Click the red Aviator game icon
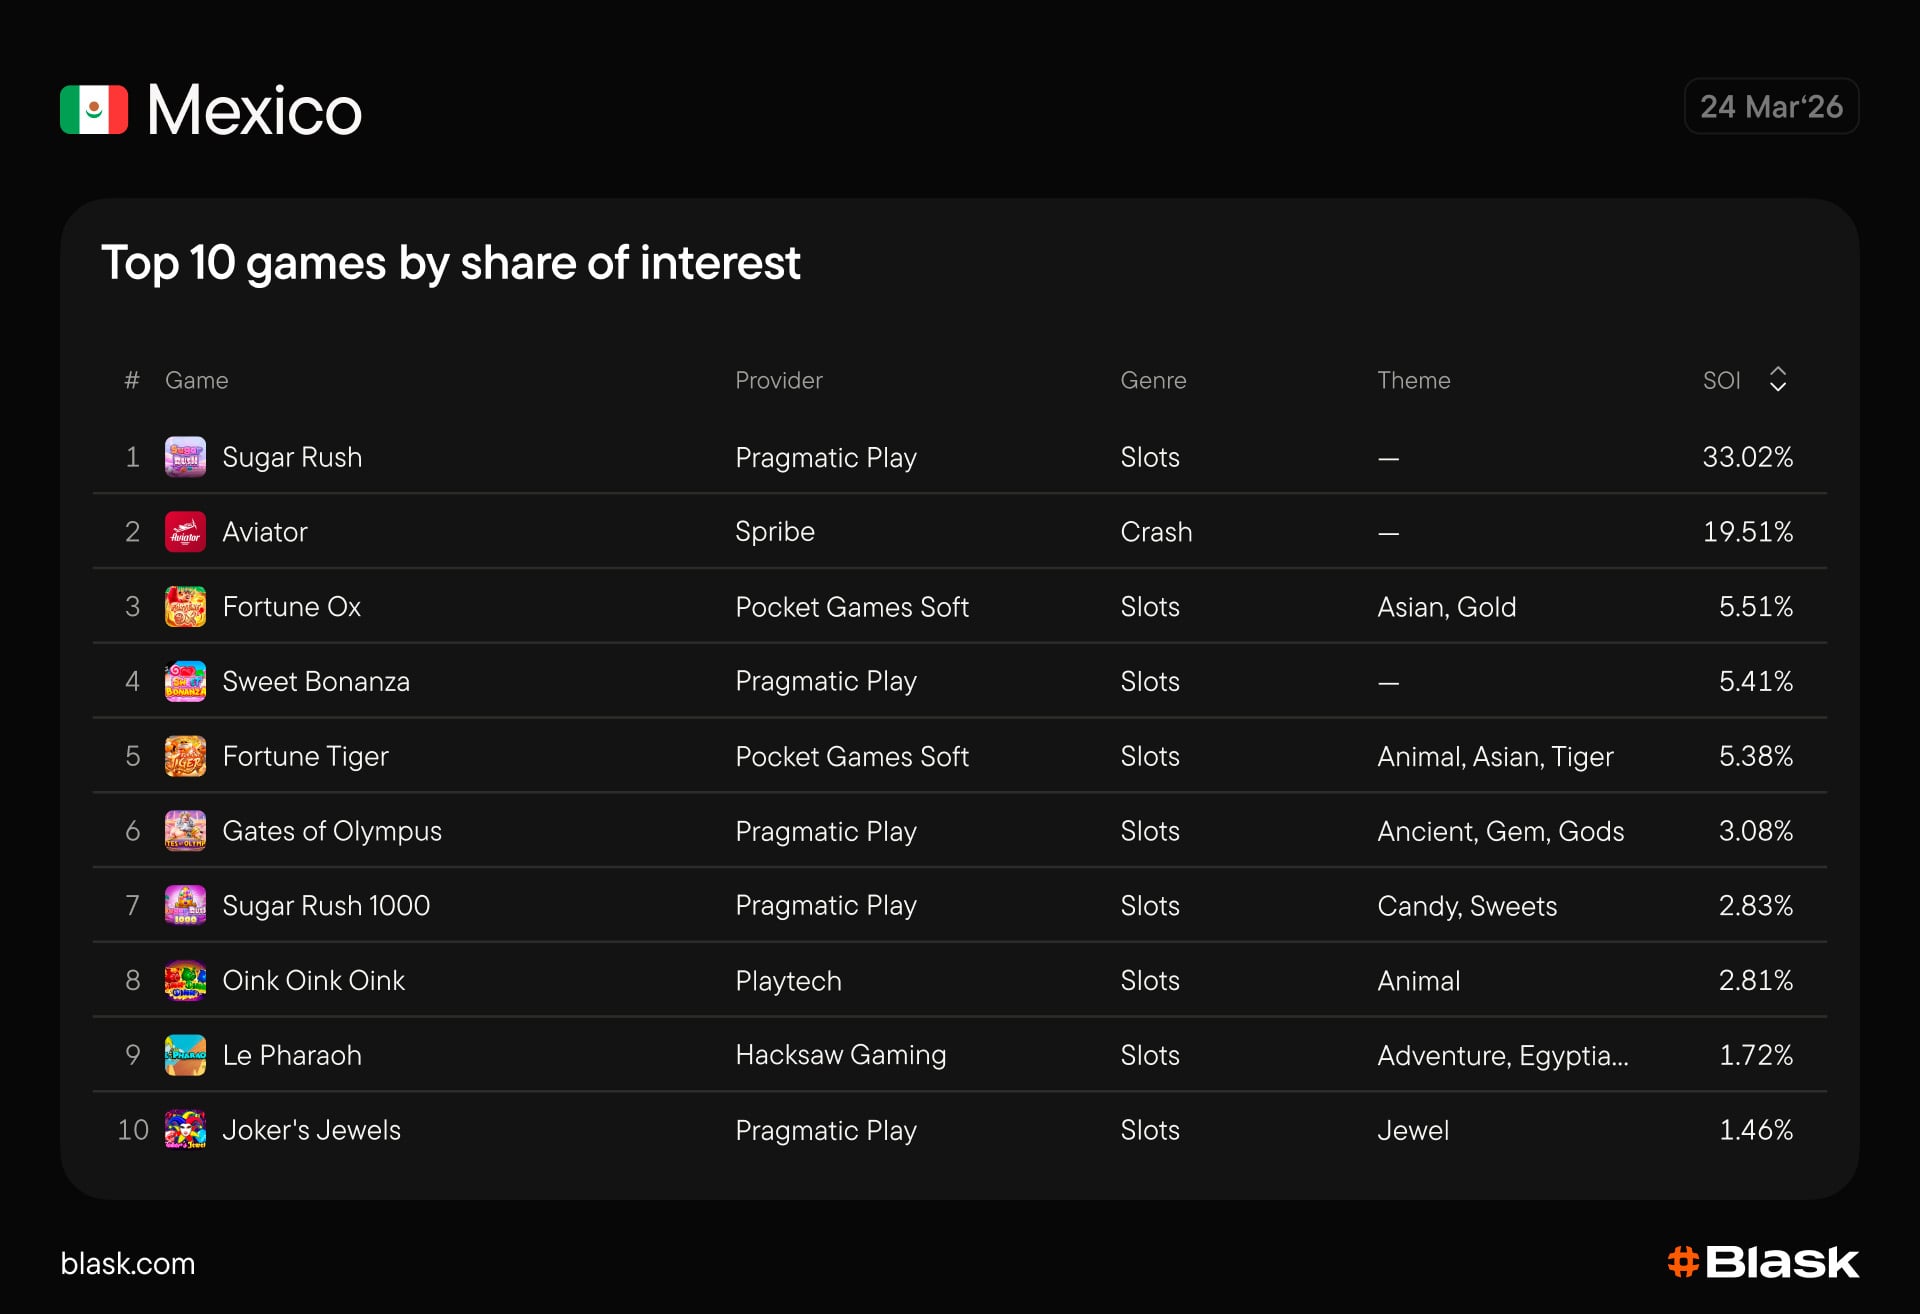Viewport: 1920px width, 1314px height. coord(185,532)
